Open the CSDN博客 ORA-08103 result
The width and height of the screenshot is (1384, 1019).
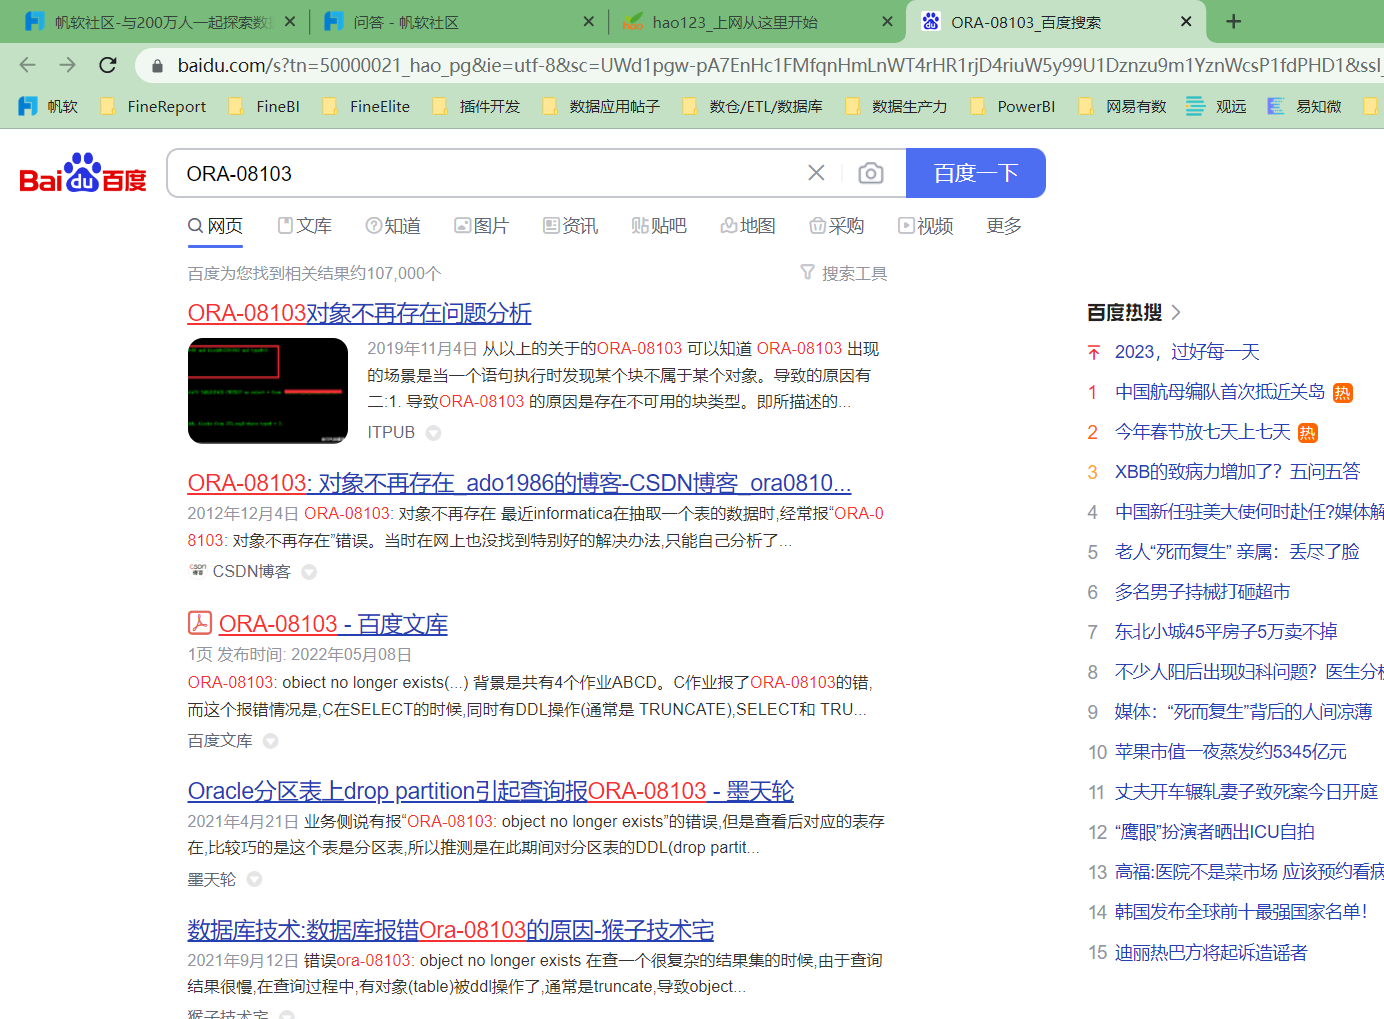[x=519, y=483]
